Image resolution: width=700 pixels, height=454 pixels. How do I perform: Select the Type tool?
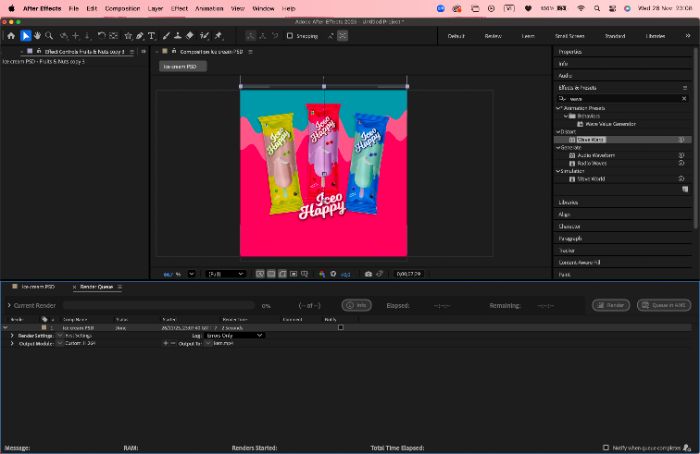coord(151,36)
